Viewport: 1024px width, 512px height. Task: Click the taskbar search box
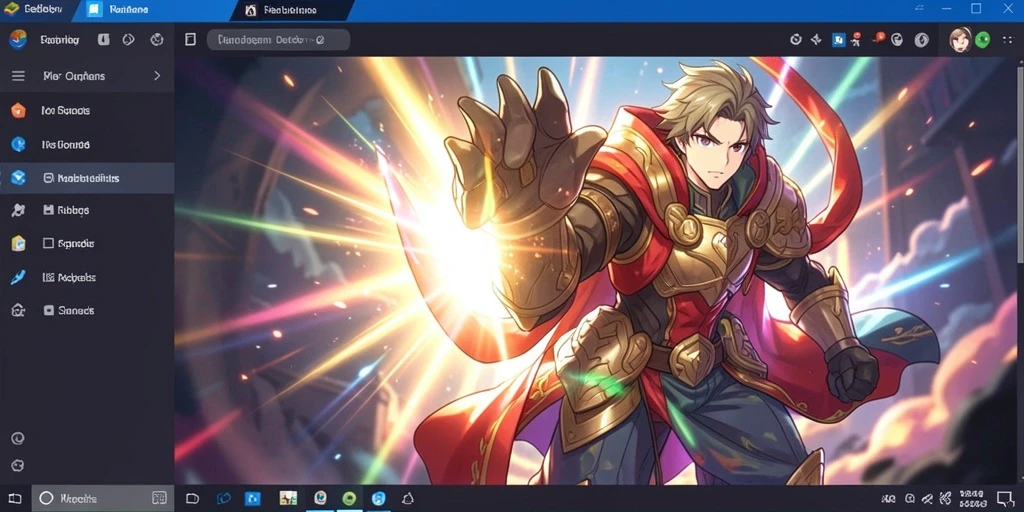[103, 498]
